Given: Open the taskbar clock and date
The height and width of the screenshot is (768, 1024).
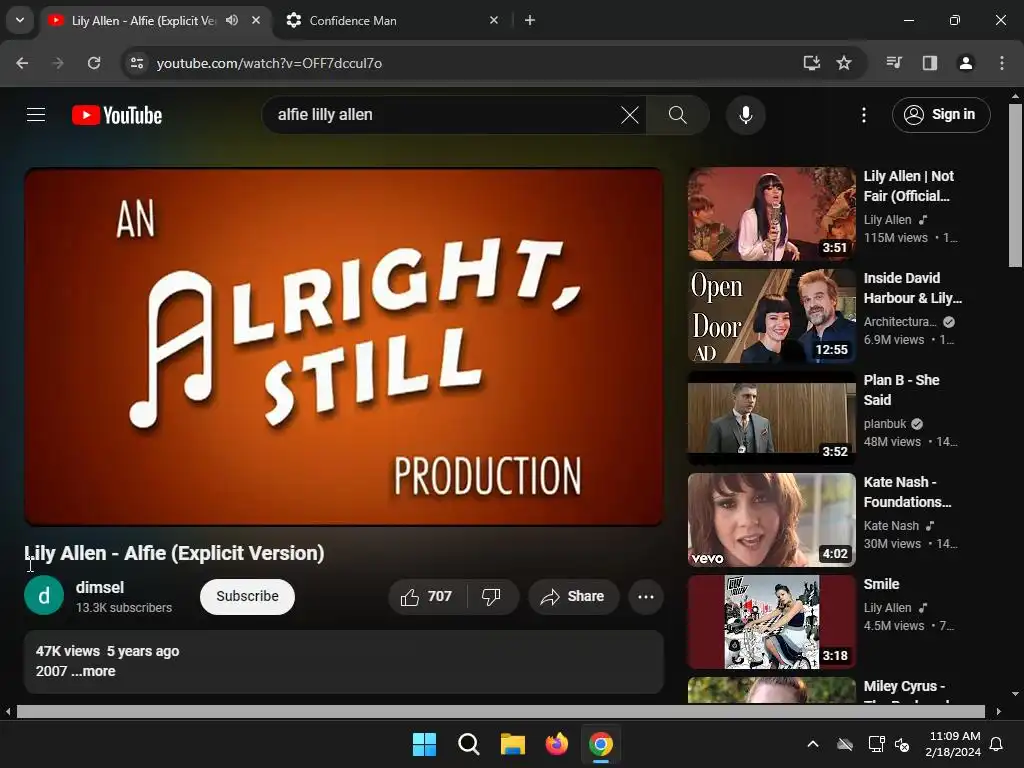Looking at the screenshot, I should (x=953, y=744).
